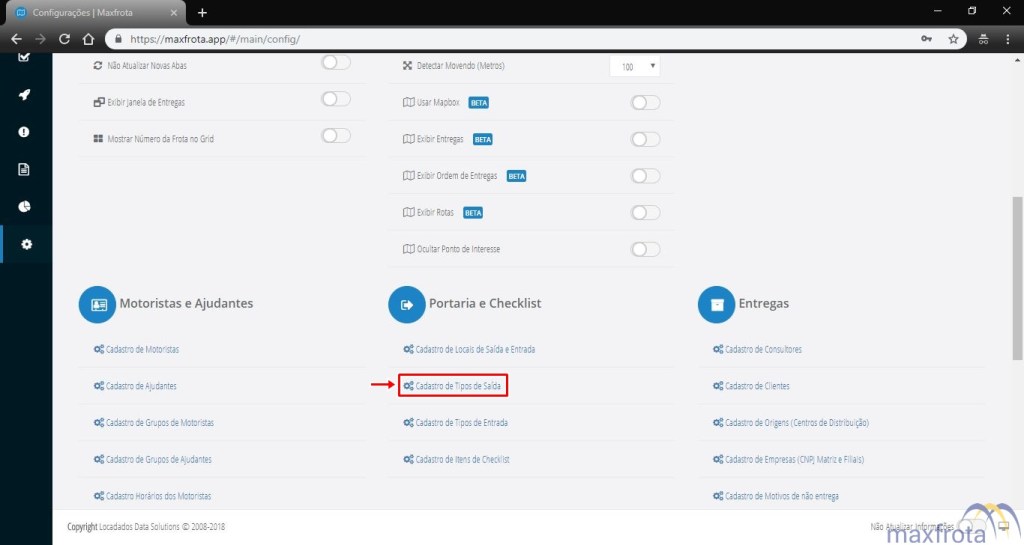Click the alert exclamation sidebar icon

pos(24,132)
